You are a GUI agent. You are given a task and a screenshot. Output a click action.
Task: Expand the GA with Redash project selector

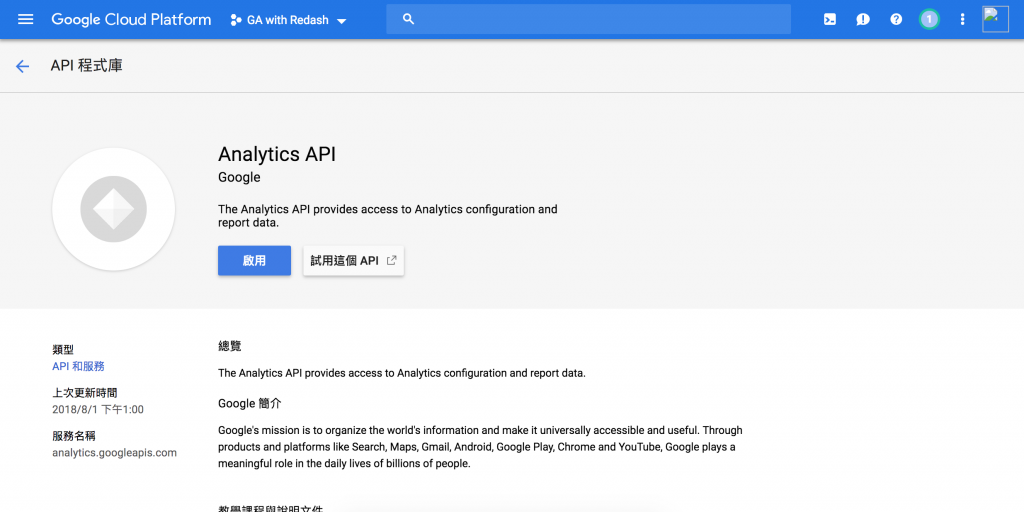click(x=288, y=20)
